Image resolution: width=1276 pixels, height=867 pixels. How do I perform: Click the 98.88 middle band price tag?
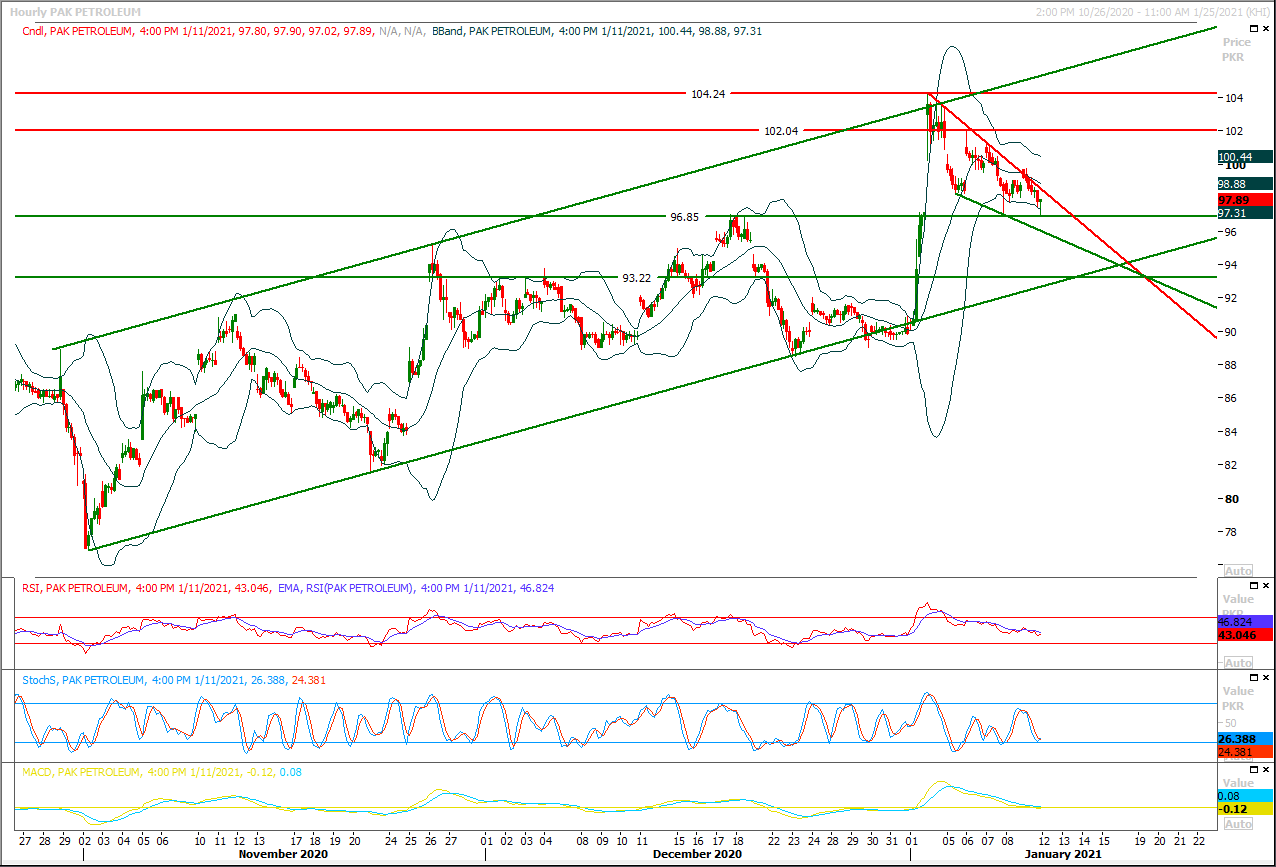tap(1244, 185)
